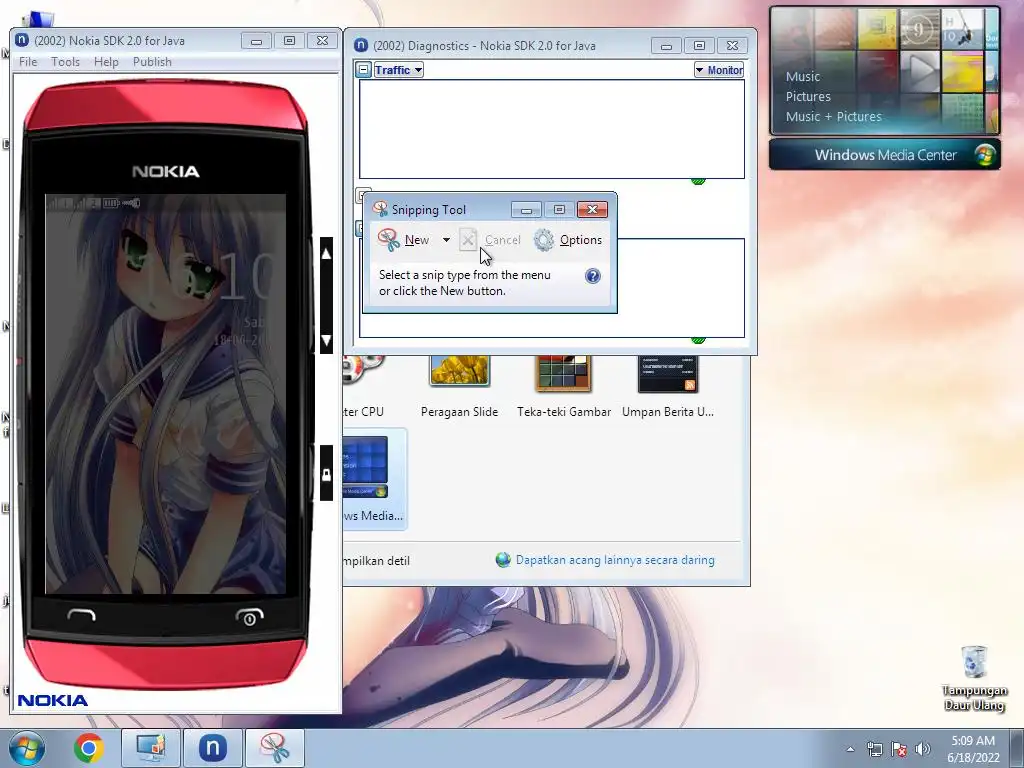This screenshot has width=1024, height=768.
Task: Open the New snip type dropdown arrow
Action: click(446, 240)
